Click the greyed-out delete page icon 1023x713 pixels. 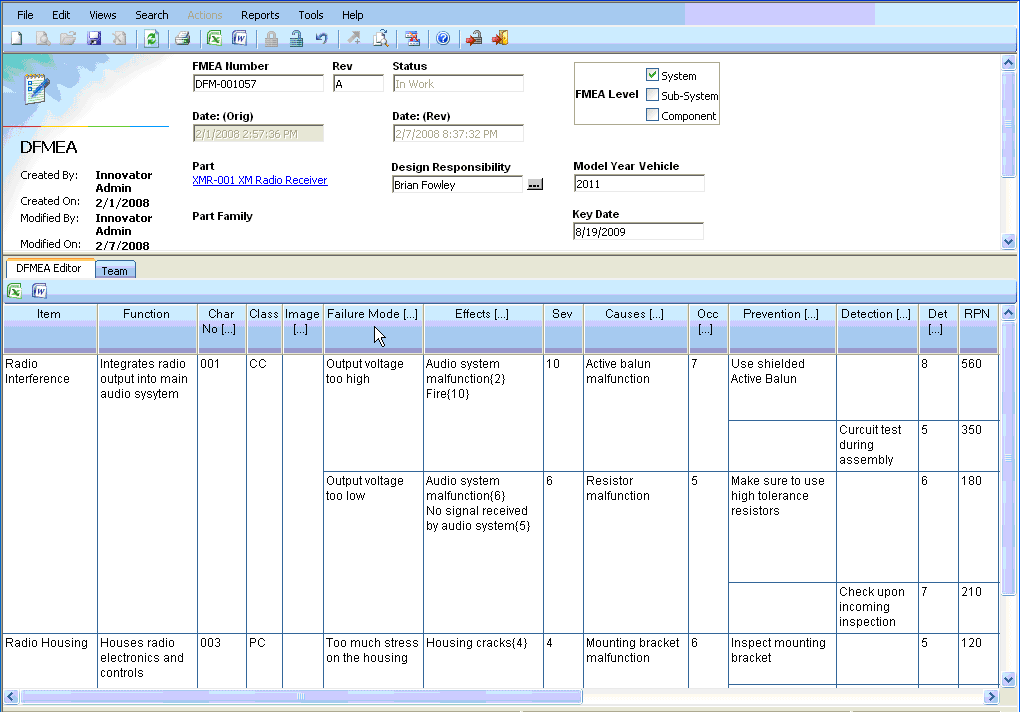[119, 38]
